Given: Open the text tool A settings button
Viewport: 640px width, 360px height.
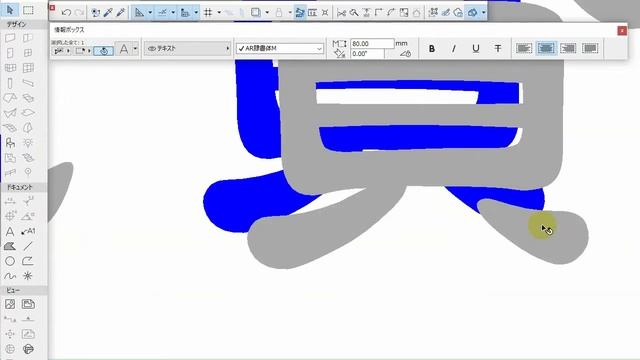Looking at the screenshot, I should pyautogui.click(x=124, y=49).
